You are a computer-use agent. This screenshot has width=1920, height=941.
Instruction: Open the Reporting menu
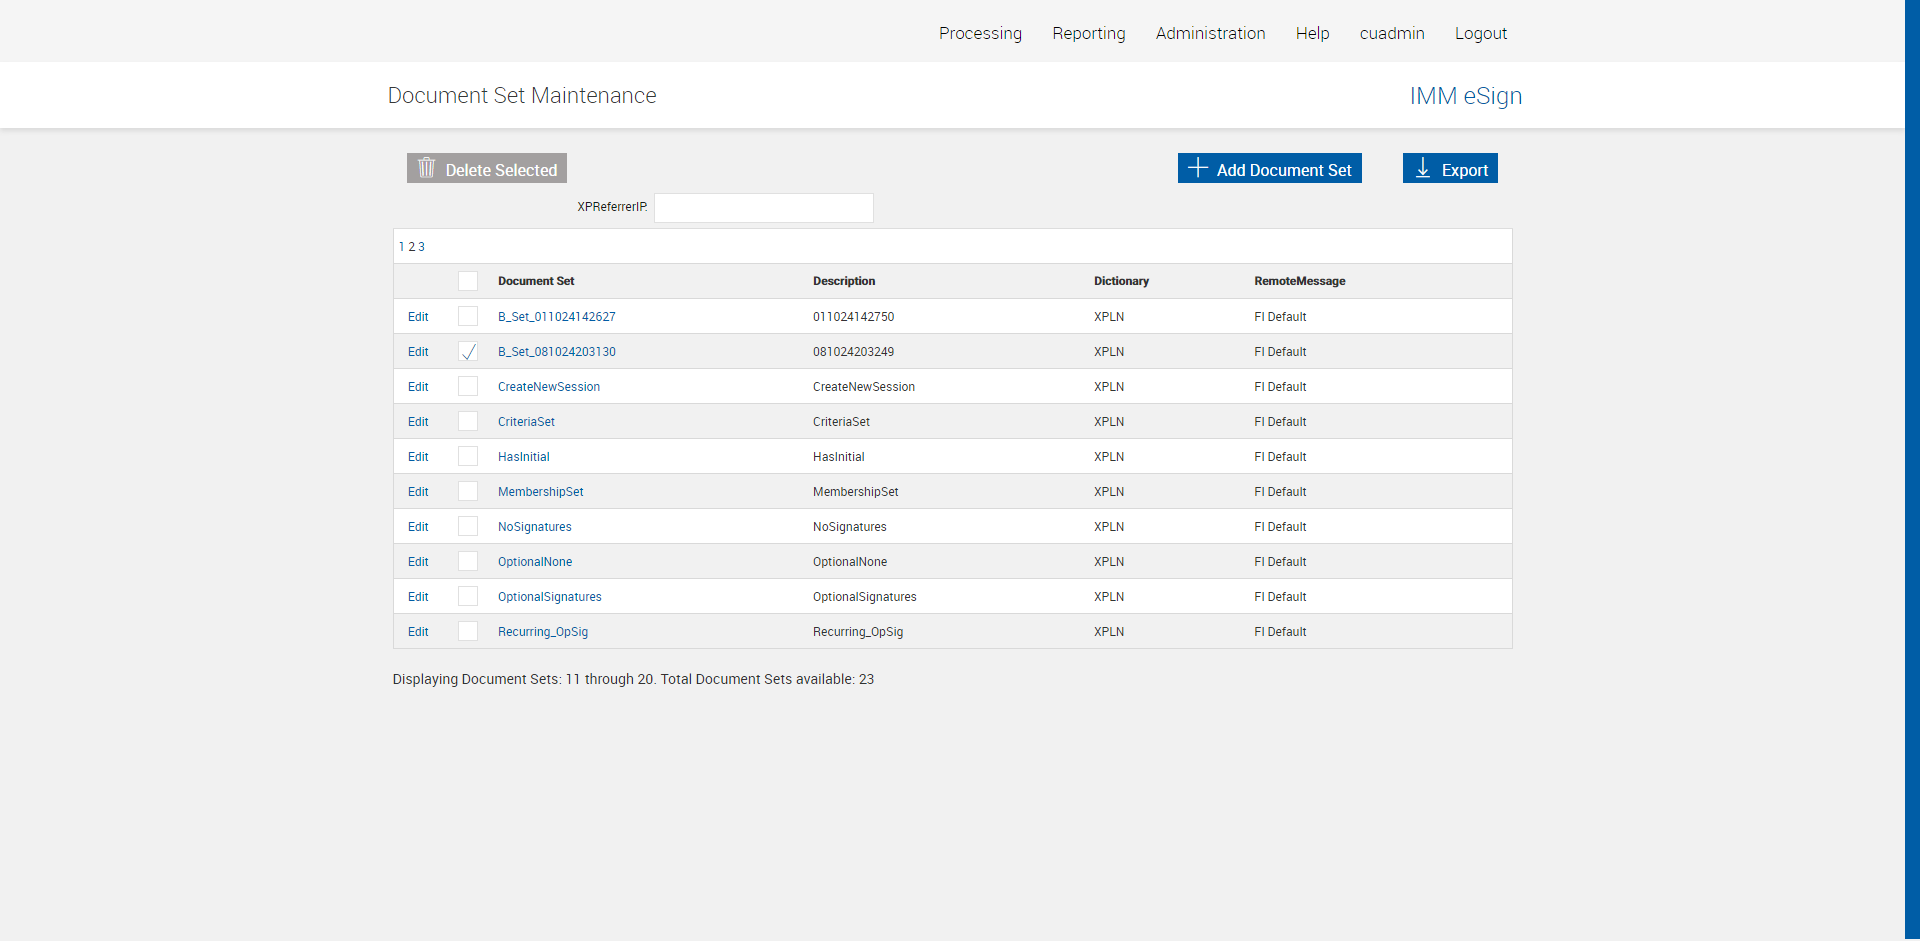[x=1089, y=33]
